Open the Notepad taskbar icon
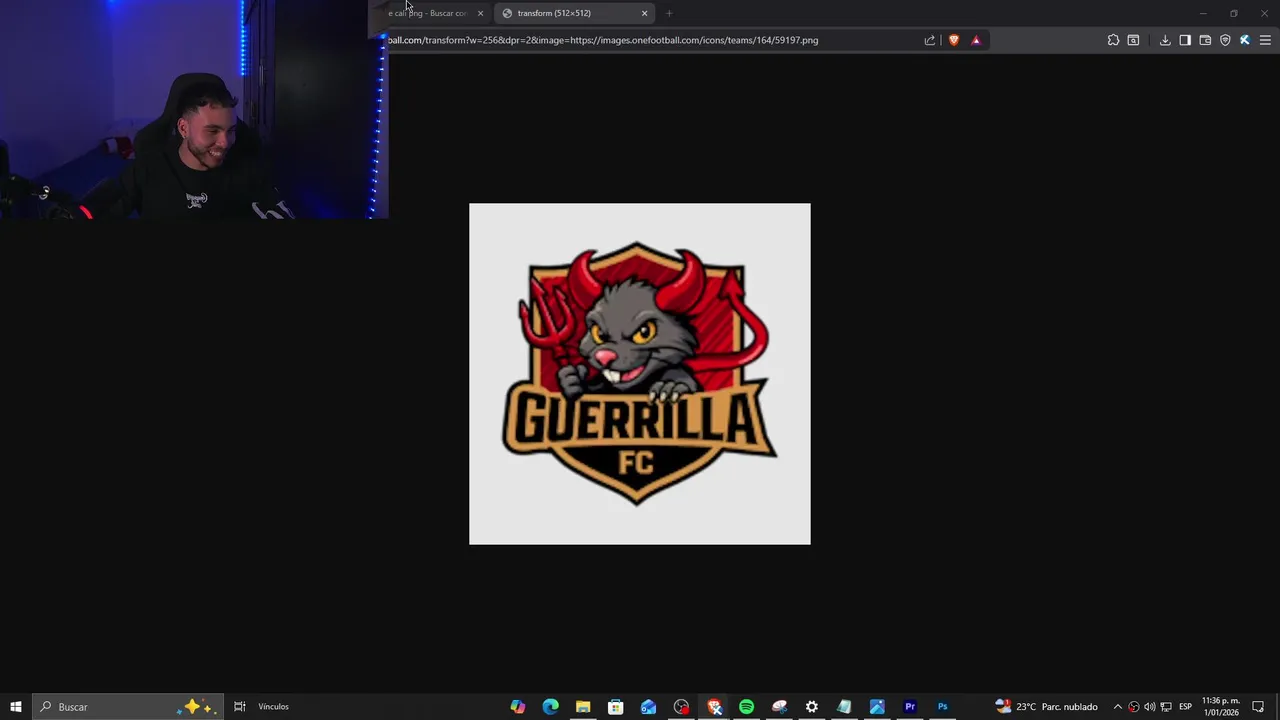 (845, 707)
